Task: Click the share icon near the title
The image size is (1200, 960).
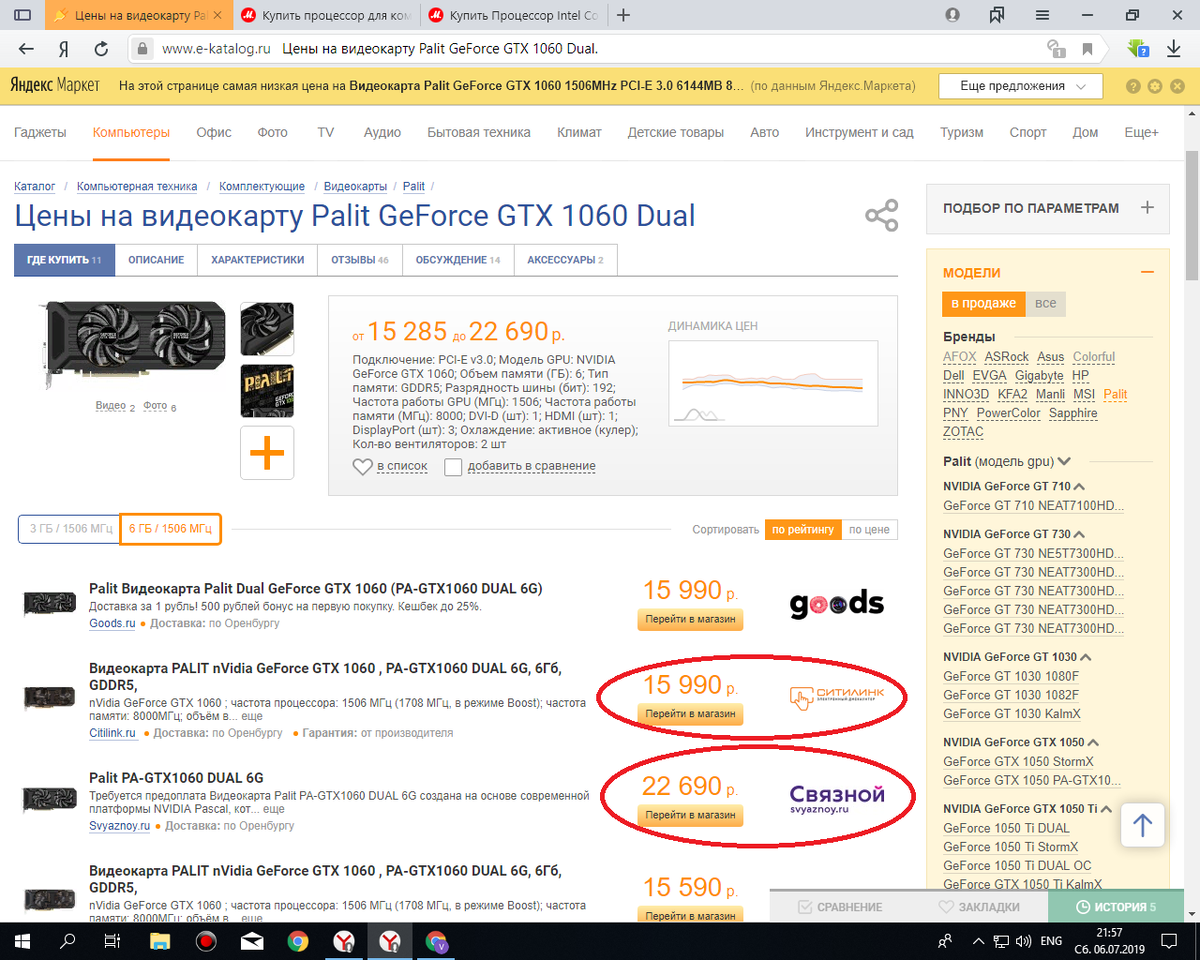Action: 881,215
